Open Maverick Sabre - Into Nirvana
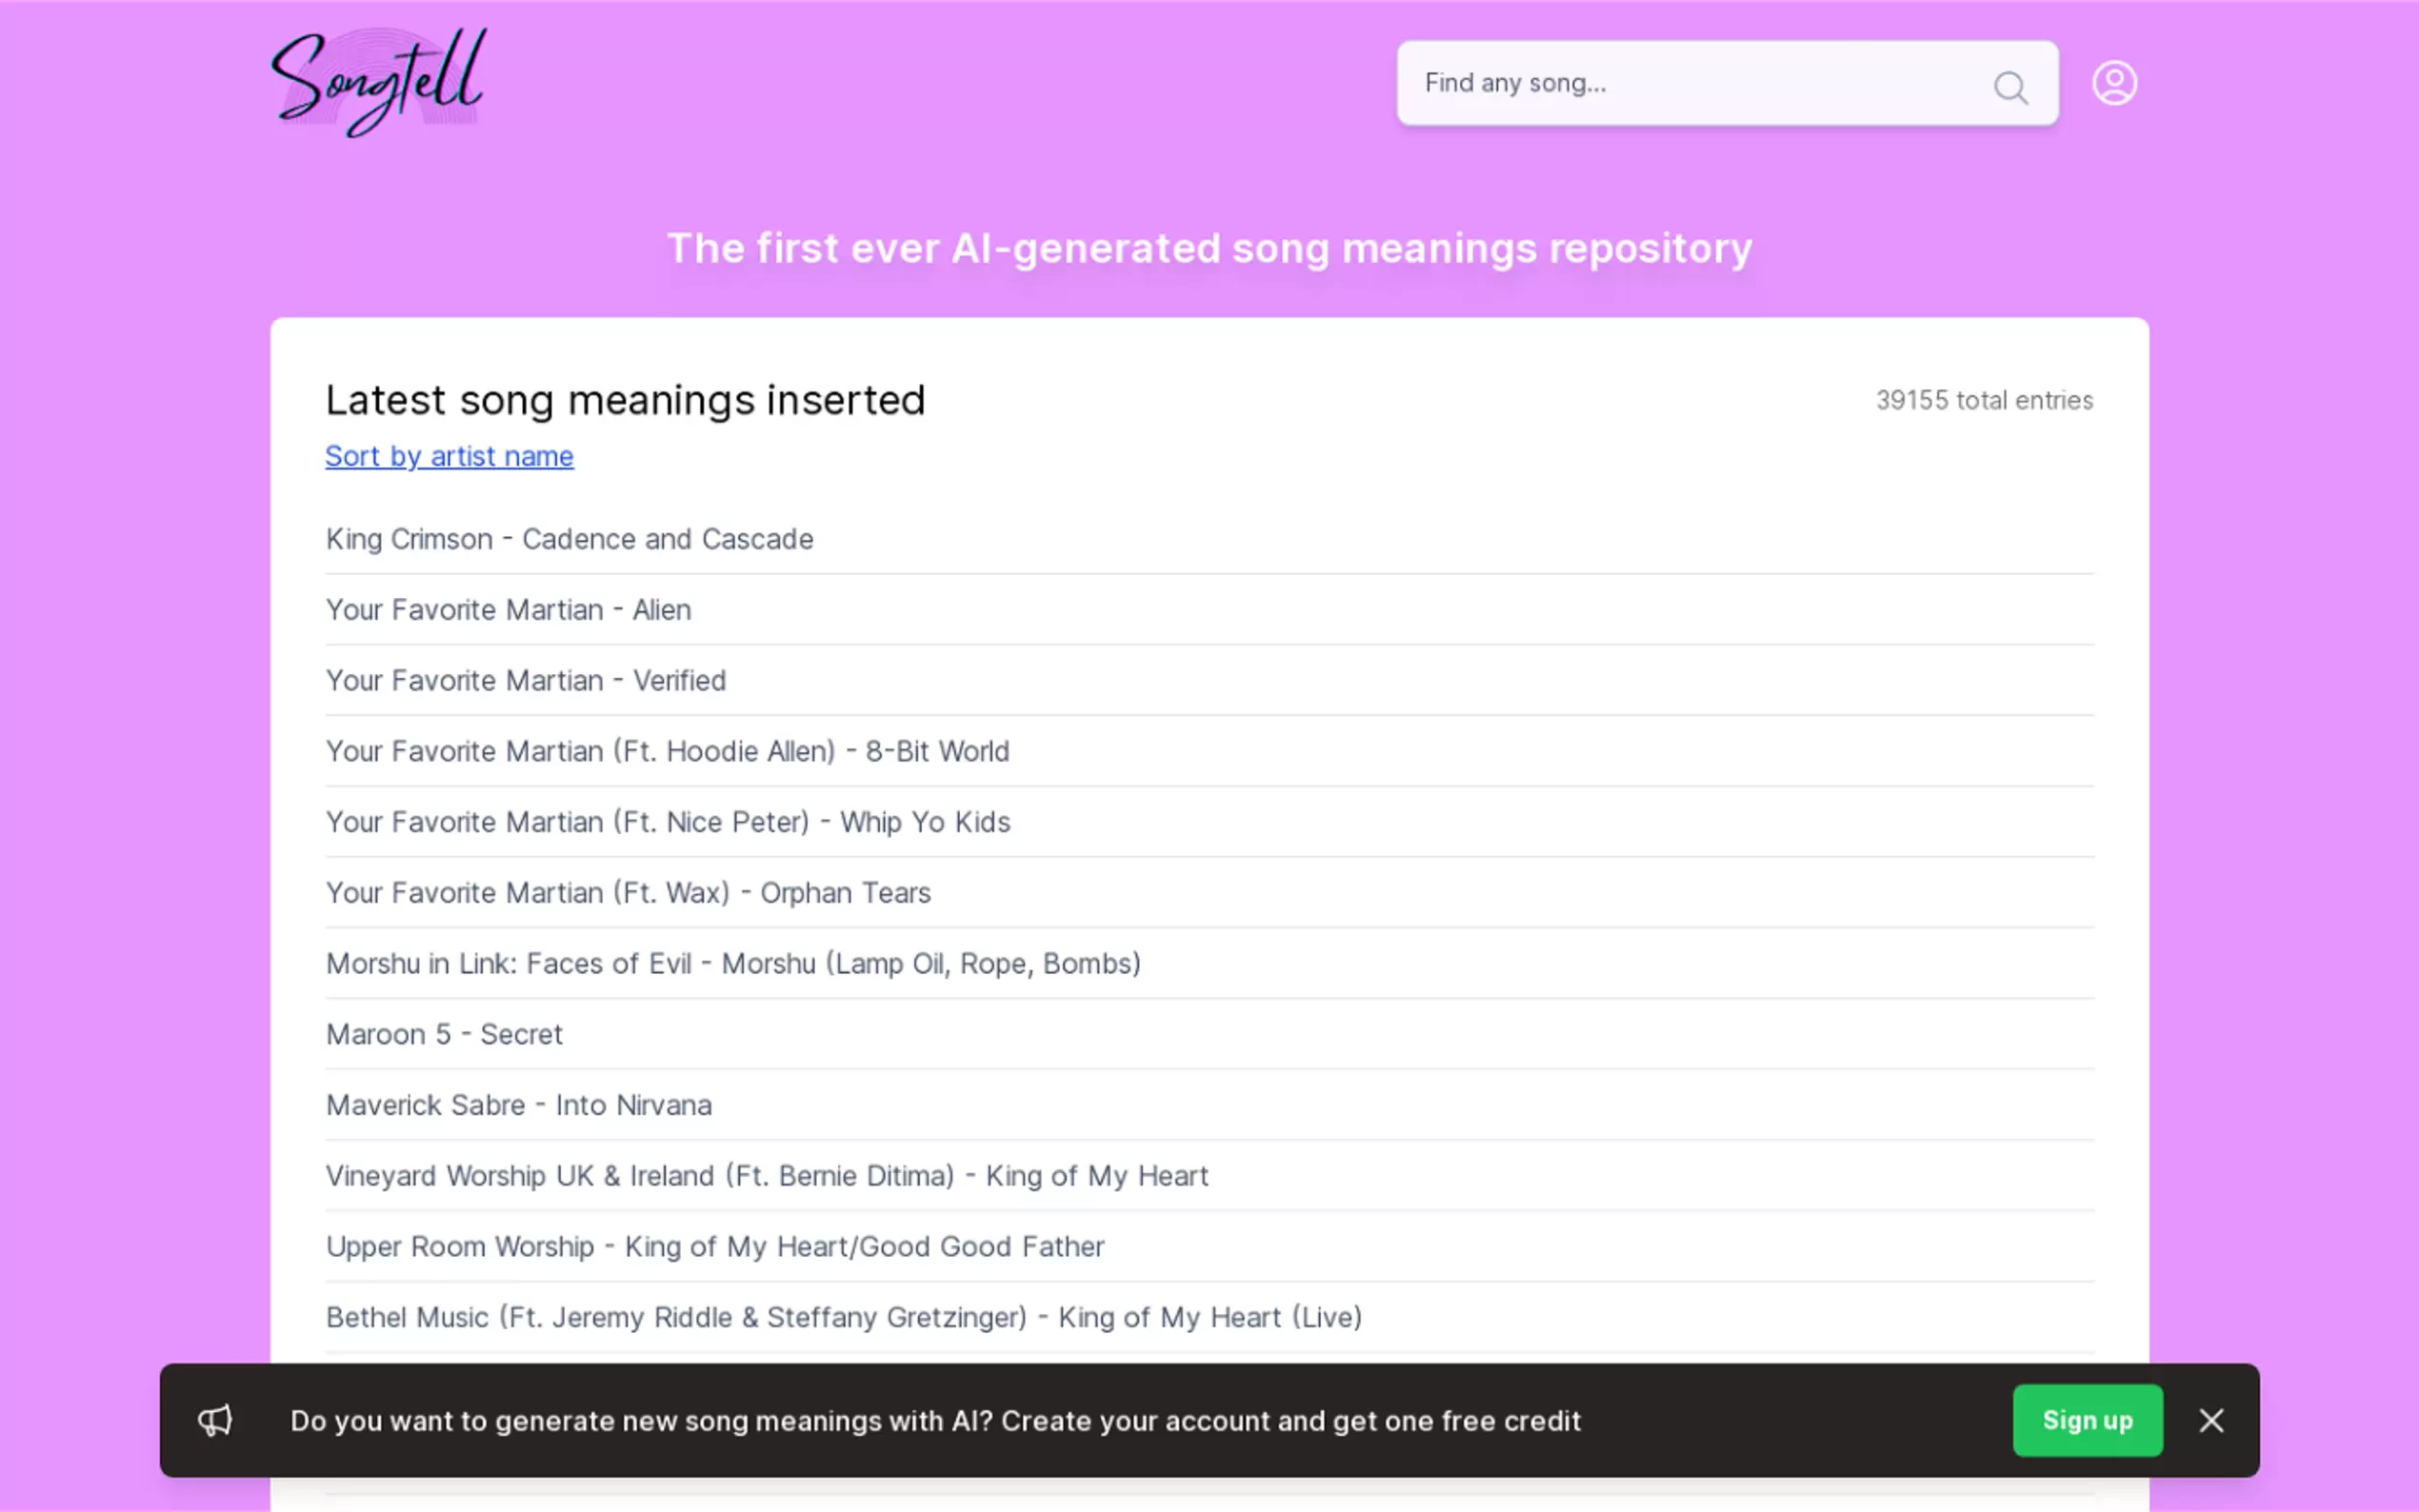The image size is (2419, 1512). [x=519, y=1105]
